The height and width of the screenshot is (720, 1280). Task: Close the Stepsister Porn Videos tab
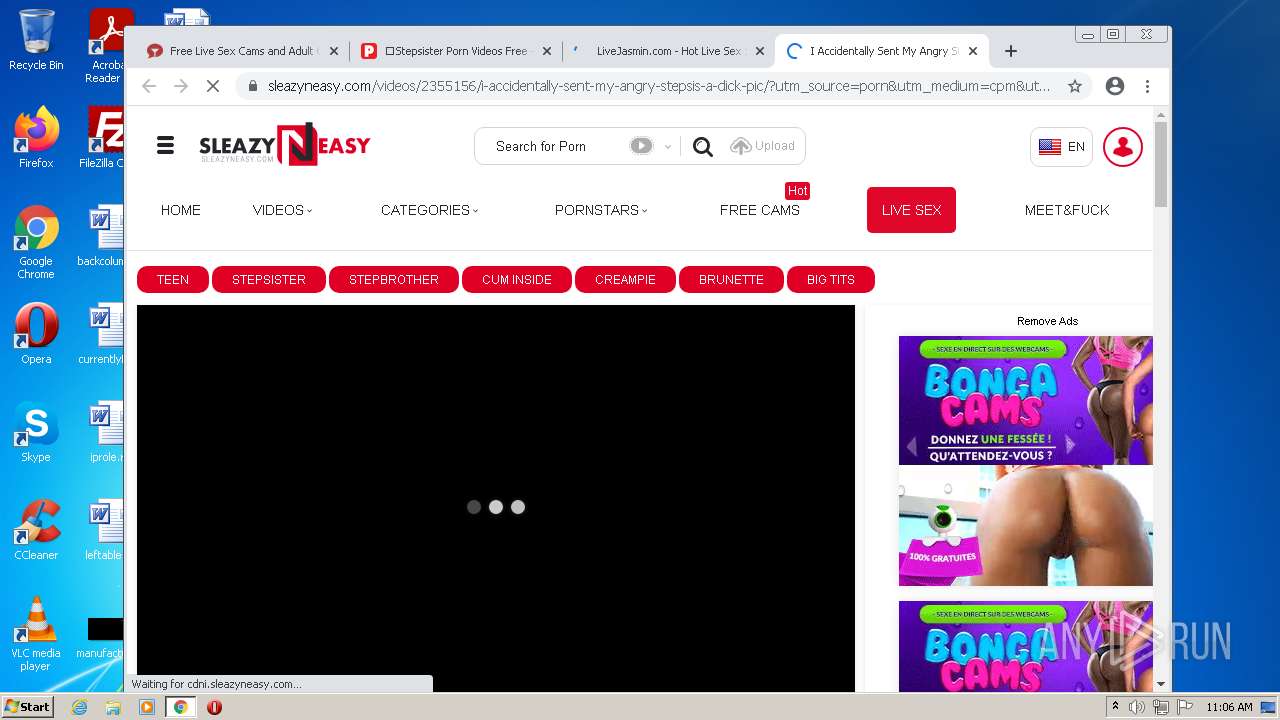(x=549, y=51)
